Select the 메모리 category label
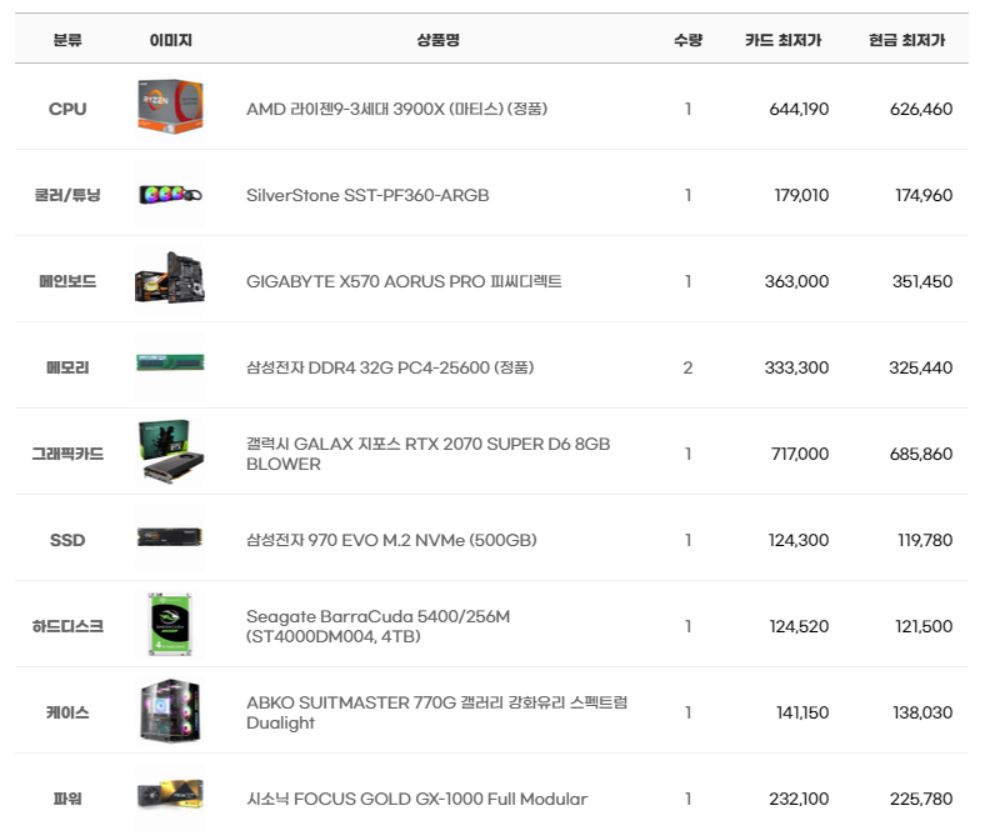This screenshot has width=984, height=832. click(68, 368)
